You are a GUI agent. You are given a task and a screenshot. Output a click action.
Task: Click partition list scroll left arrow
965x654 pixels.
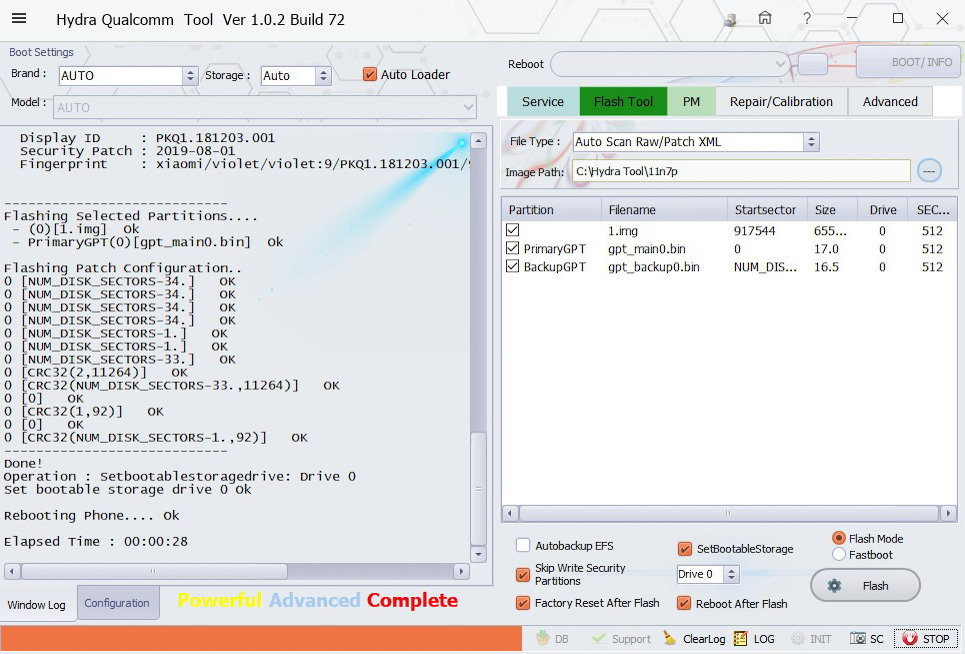click(510, 512)
